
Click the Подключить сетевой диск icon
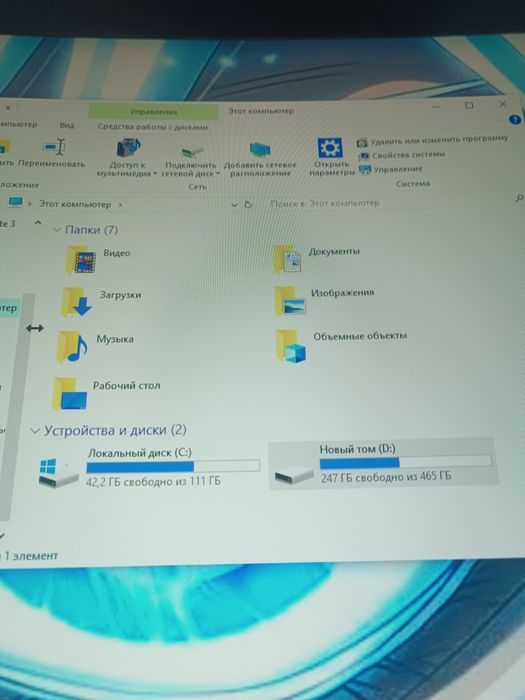(192, 151)
